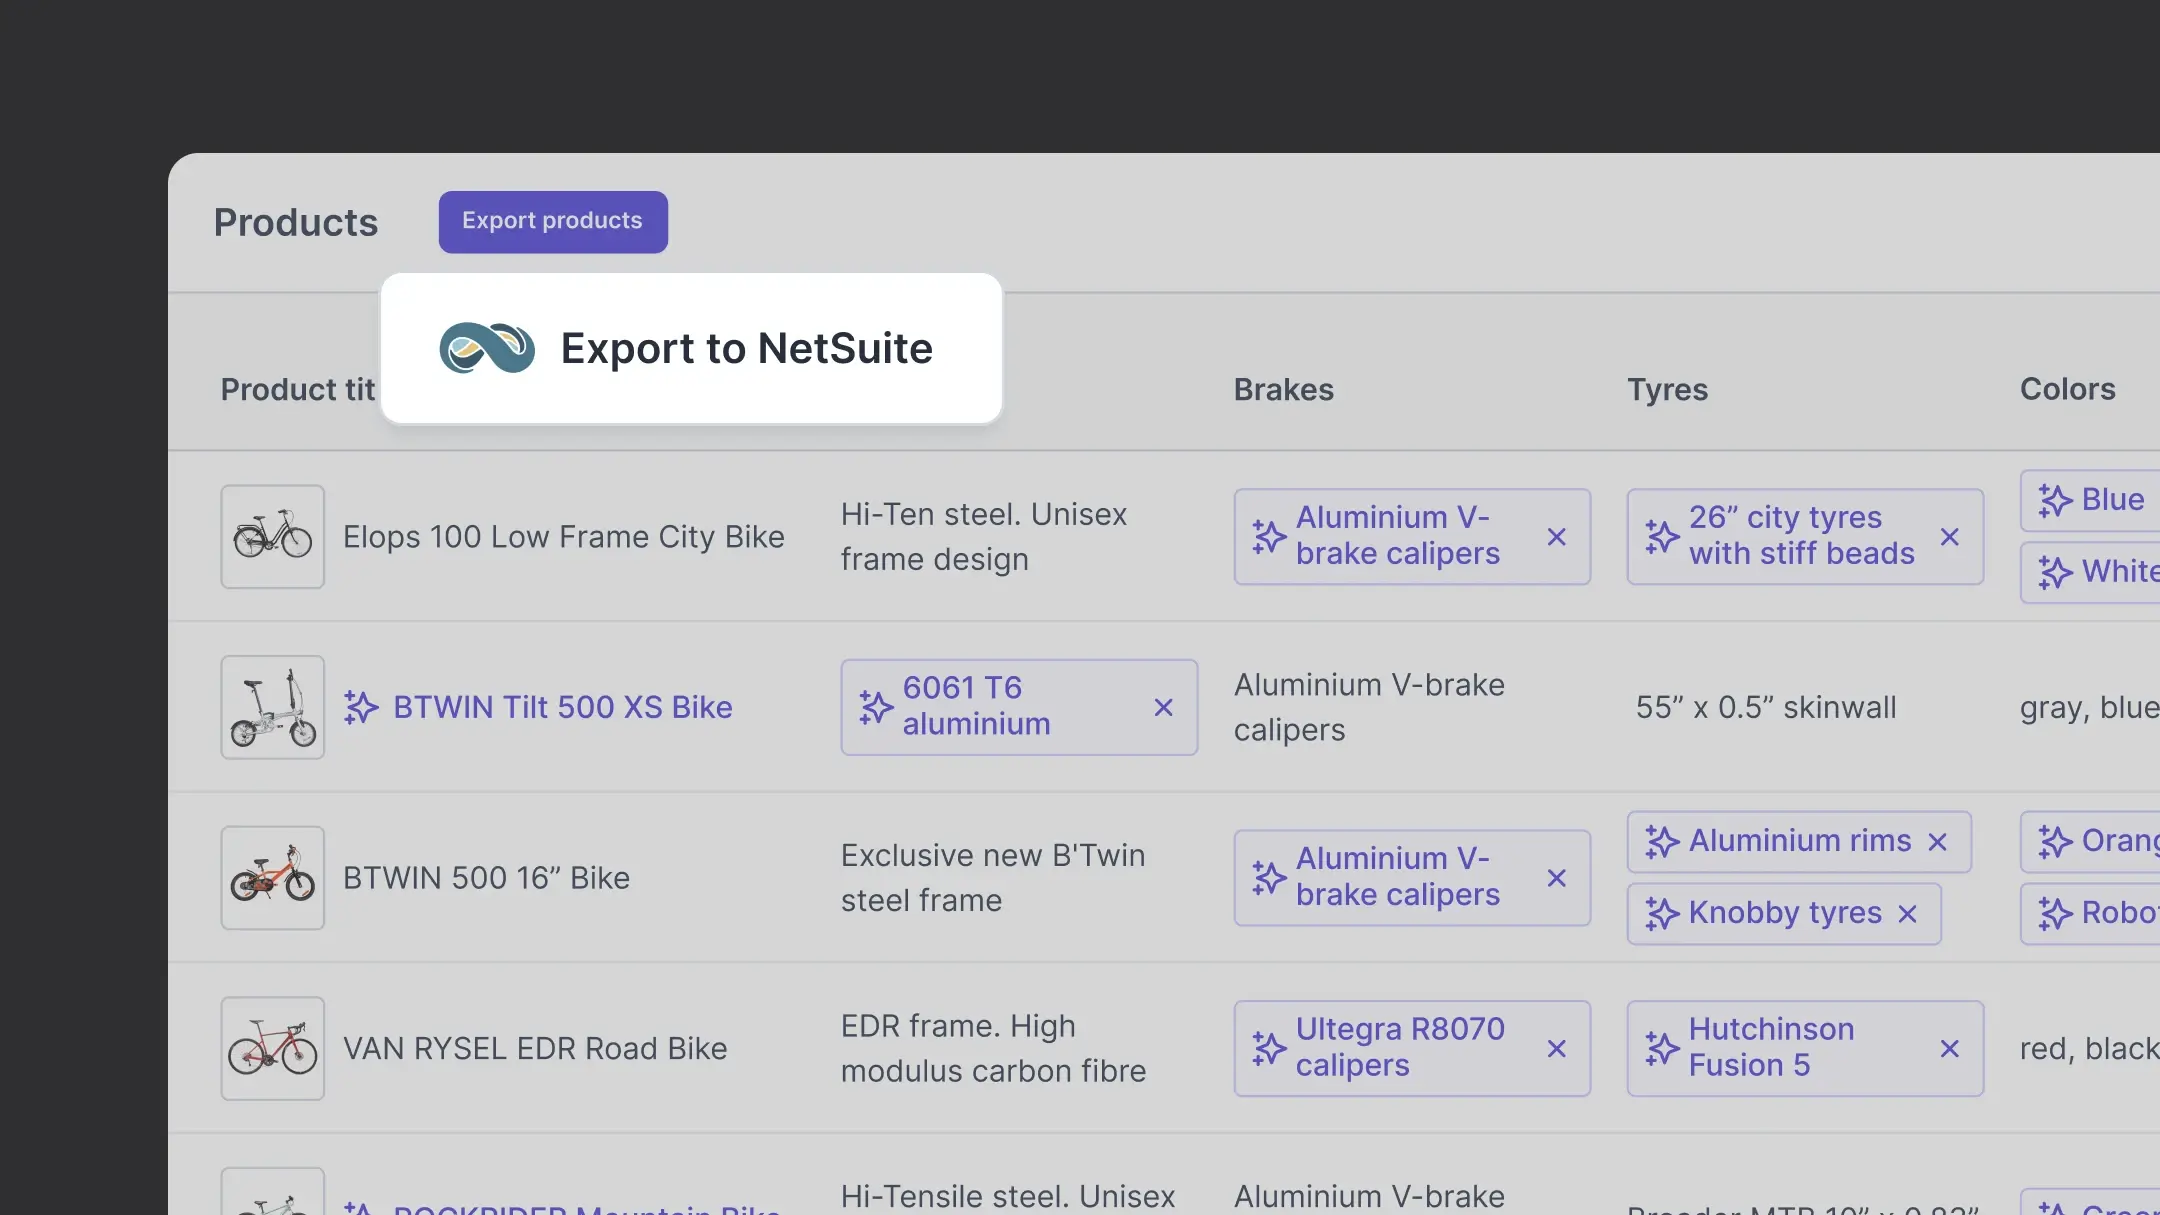Remove the Knobby tyres tag
2160x1215 pixels.
1907,914
